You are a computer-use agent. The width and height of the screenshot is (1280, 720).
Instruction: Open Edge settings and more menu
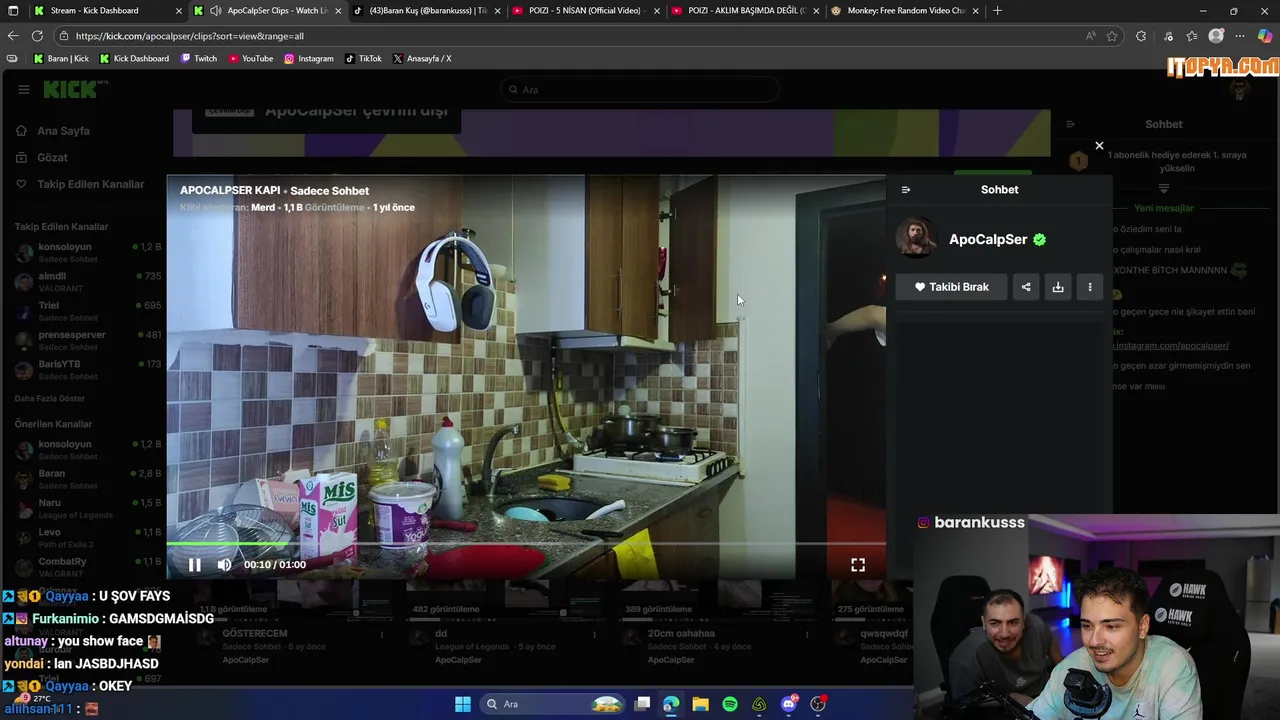pyautogui.click(x=1241, y=36)
